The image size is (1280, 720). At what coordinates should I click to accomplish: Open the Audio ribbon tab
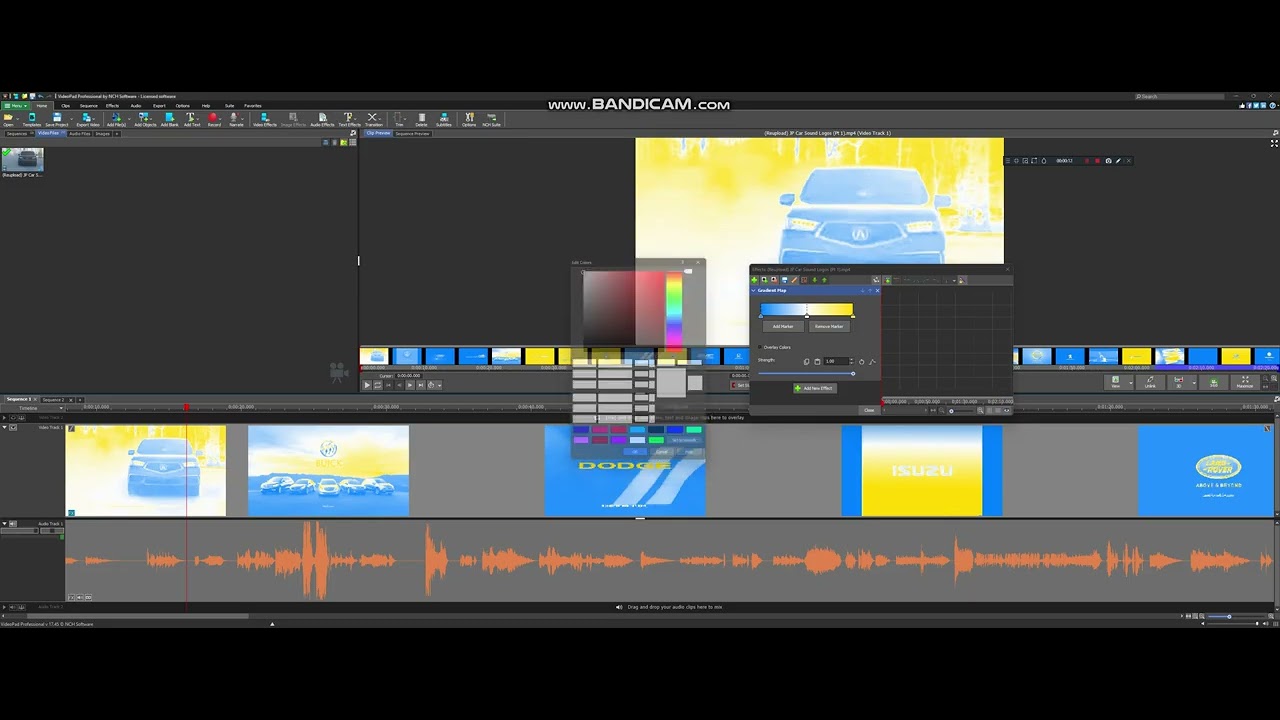[x=136, y=106]
